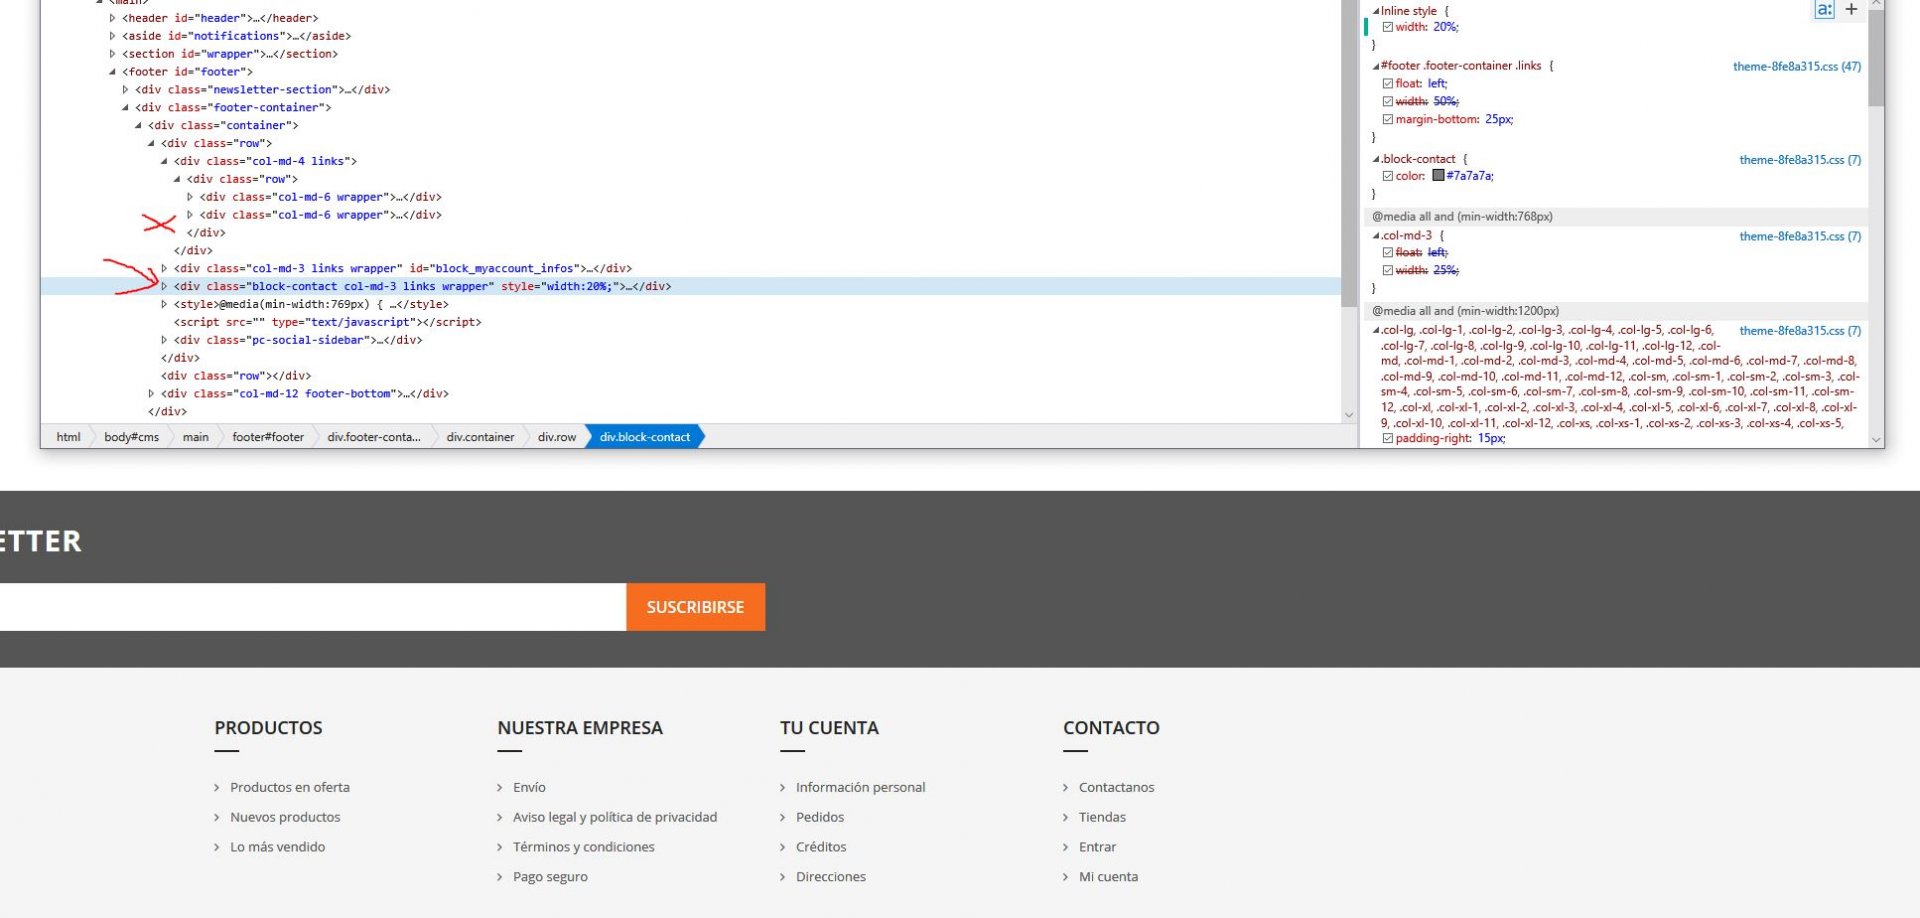Expand the footer-bottom div node
Viewport: 1920px width, 918px height.
(151, 394)
